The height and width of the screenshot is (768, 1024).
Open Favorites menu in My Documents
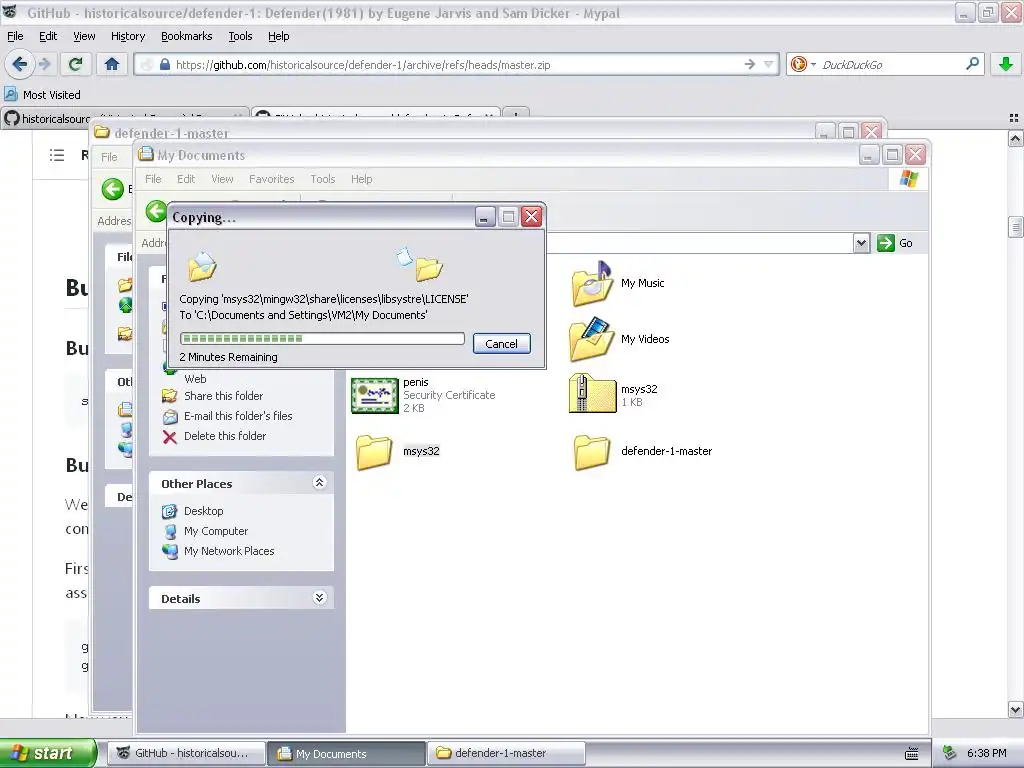272,179
